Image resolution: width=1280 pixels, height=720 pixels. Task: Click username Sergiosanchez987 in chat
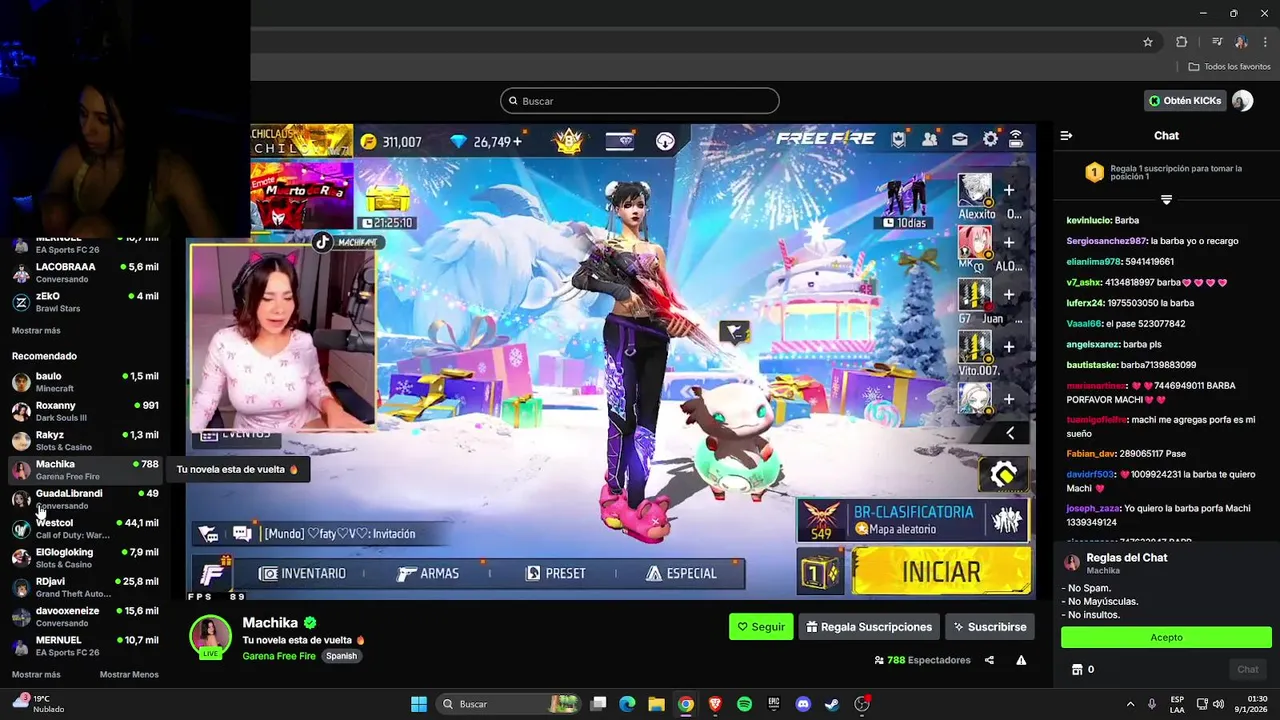(1106, 241)
